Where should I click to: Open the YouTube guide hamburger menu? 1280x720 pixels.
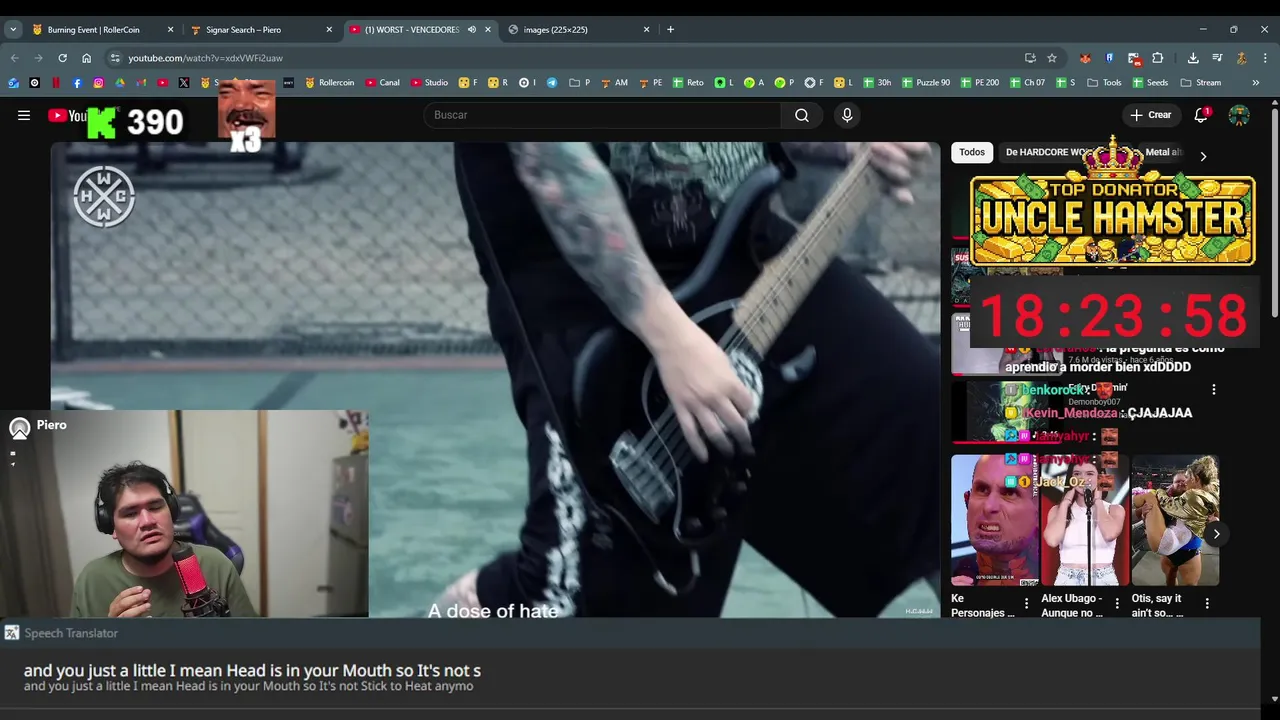(x=24, y=115)
